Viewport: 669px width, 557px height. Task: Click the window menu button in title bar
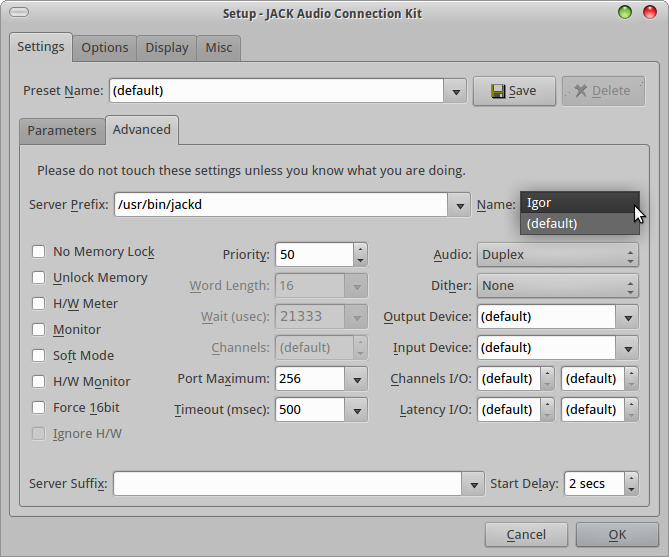coord(19,12)
